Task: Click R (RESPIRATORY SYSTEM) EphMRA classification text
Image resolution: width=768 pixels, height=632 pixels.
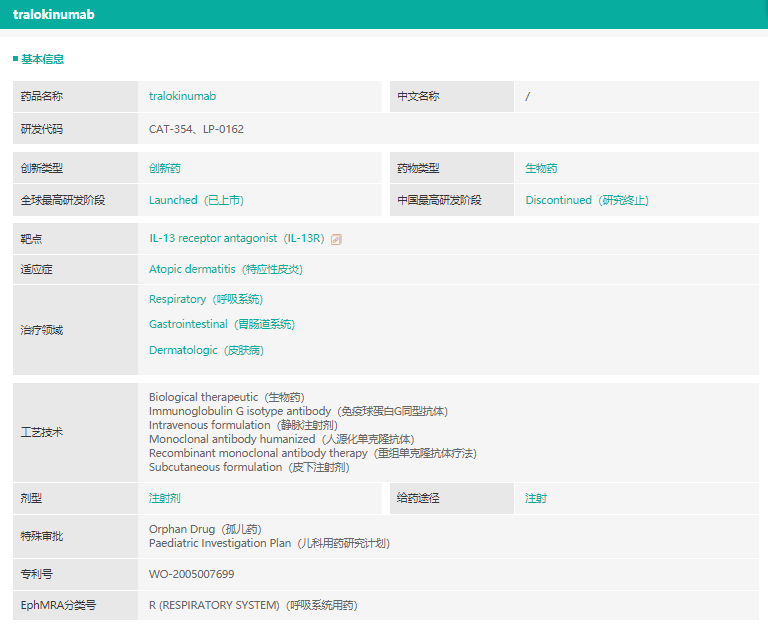Action: [253, 605]
